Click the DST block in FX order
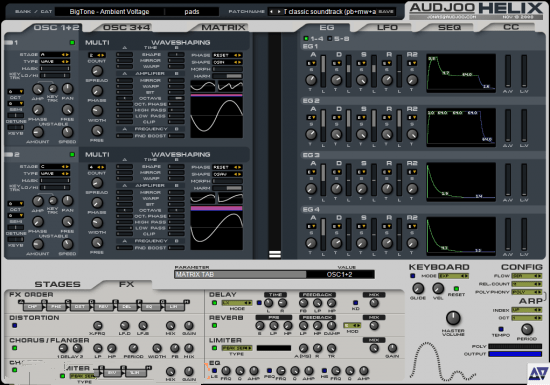 (80, 306)
